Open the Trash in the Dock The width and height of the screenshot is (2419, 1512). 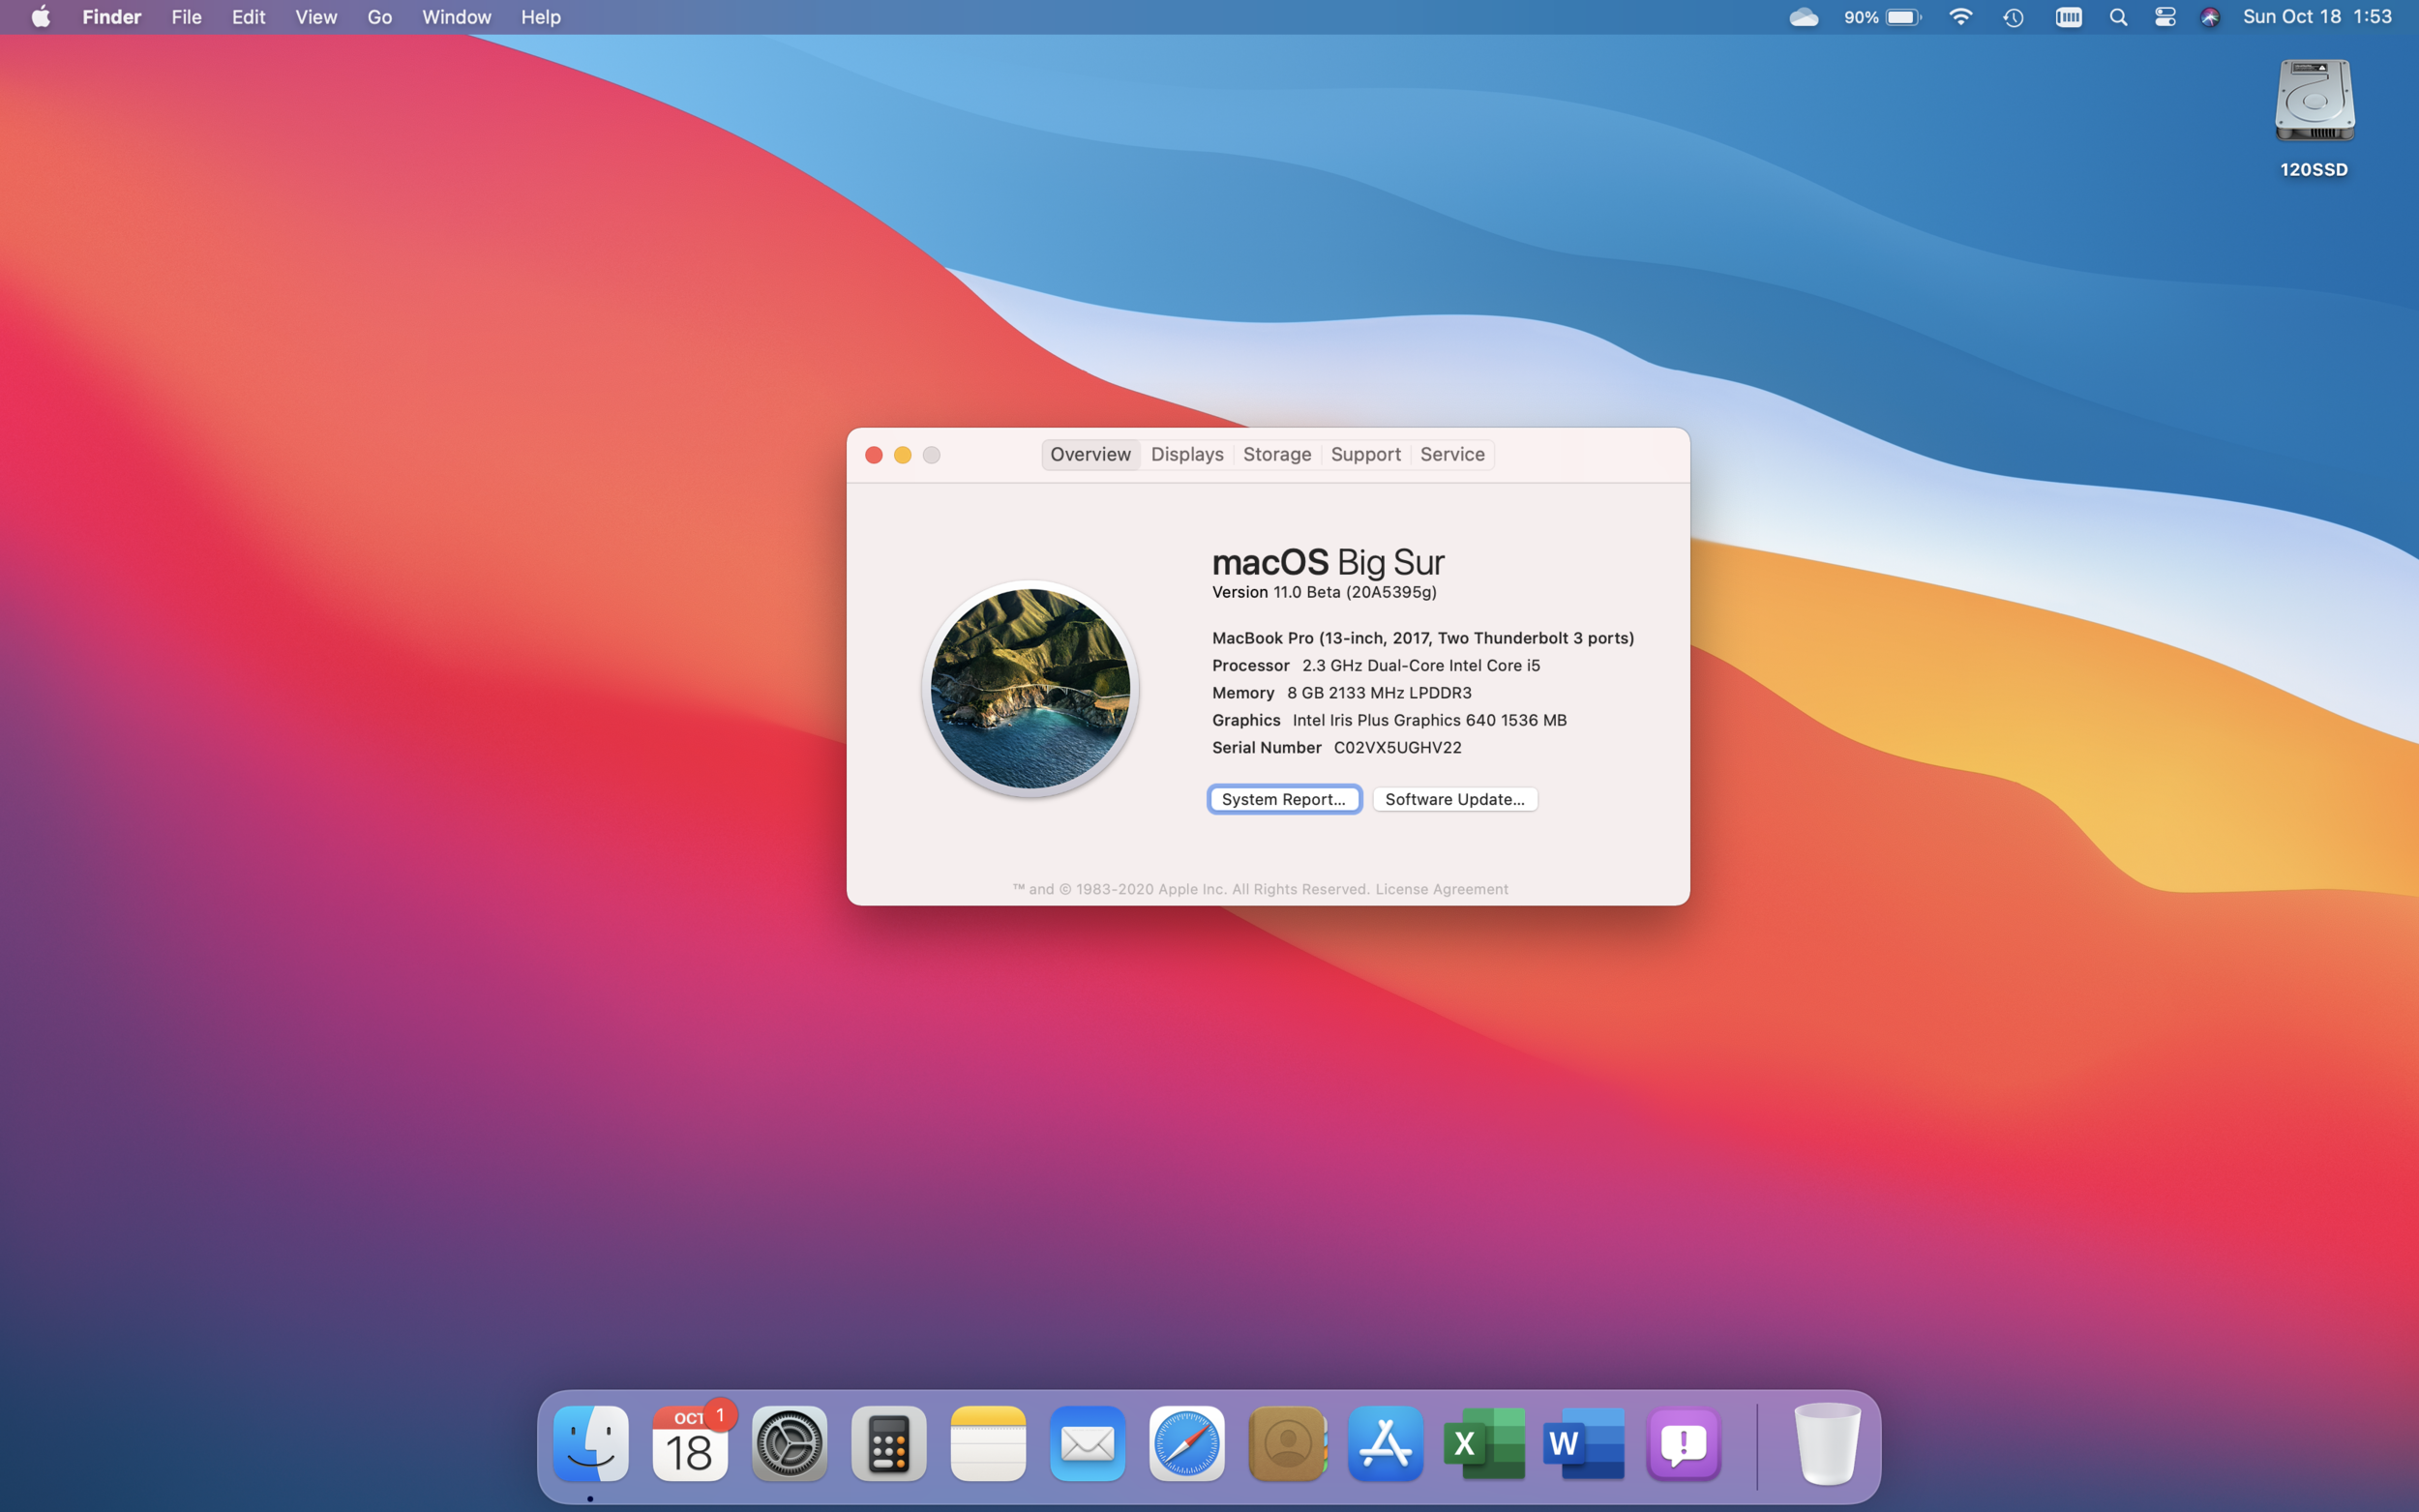(x=1827, y=1443)
